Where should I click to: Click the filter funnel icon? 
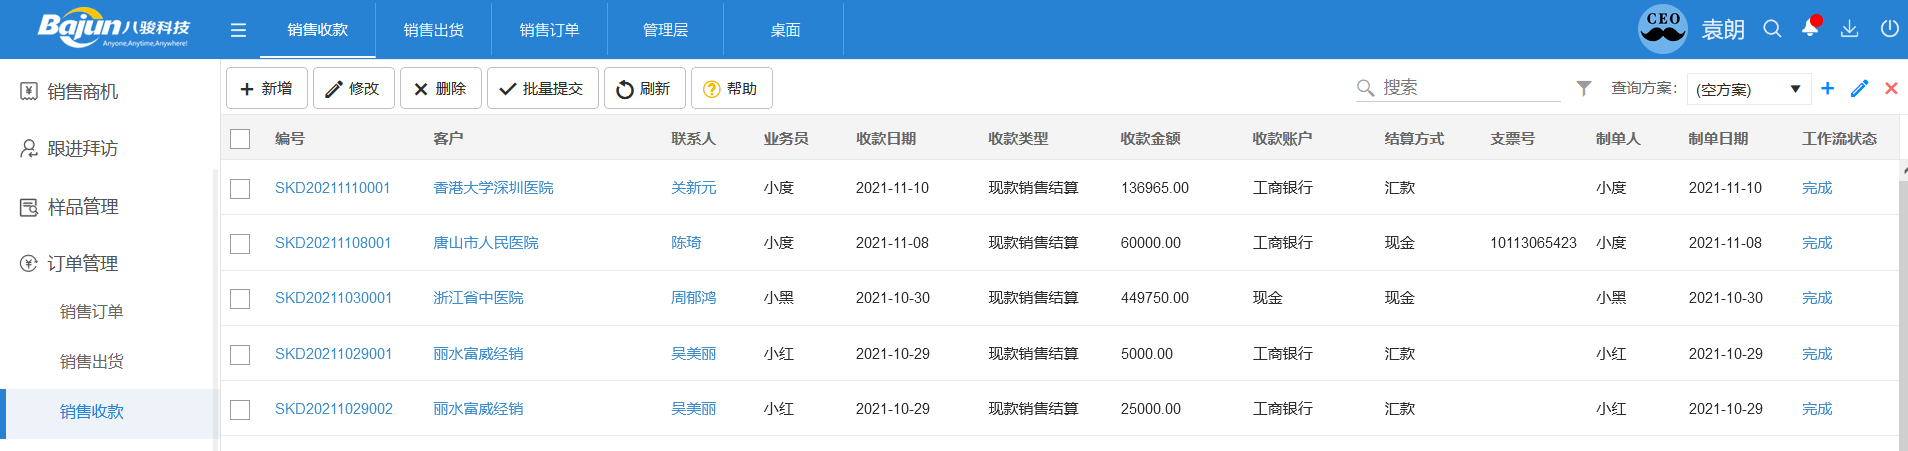1584,88
